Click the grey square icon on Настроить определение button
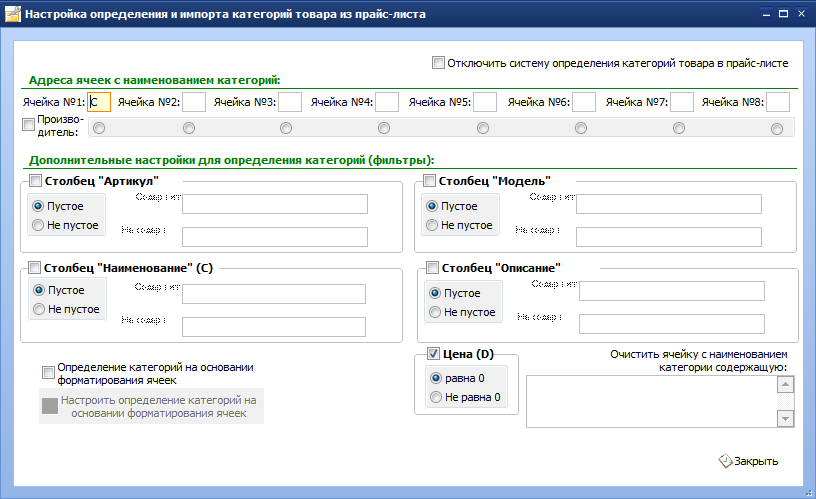Viewport: 816px width, 499px height. click(x=49, y=406)
